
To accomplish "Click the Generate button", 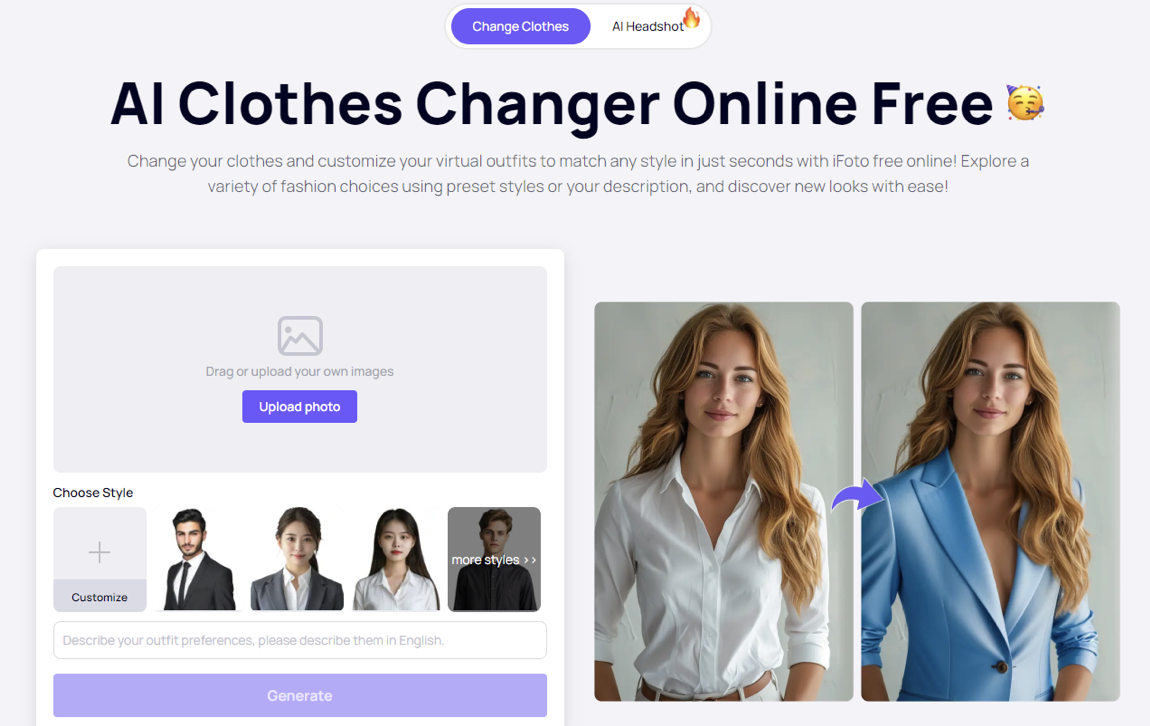I will click(300, 695).
